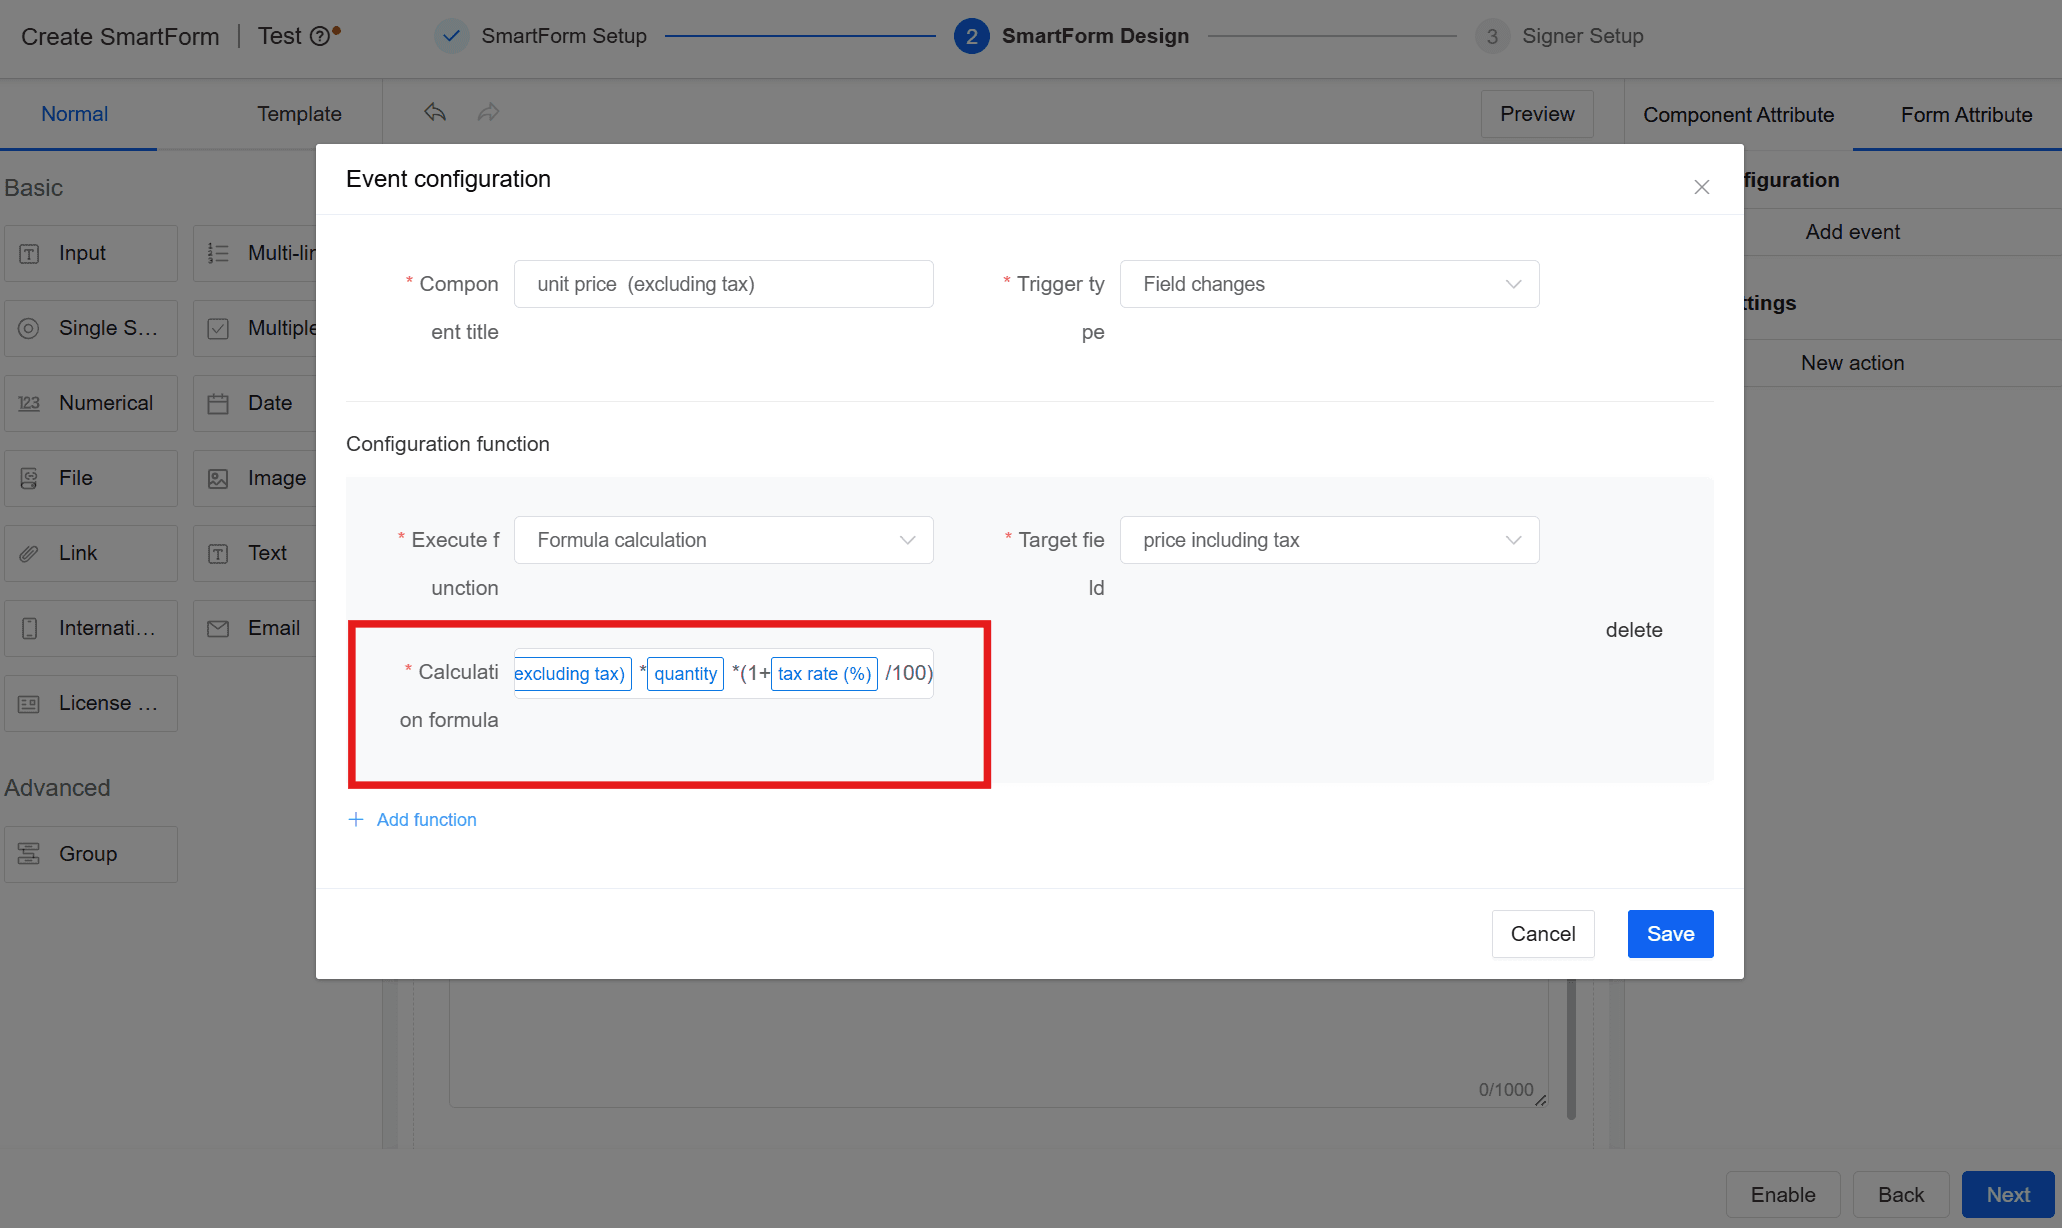Click the redo arrow icon
This screenshot has width=2062, height=1228.
coord(488,112)
